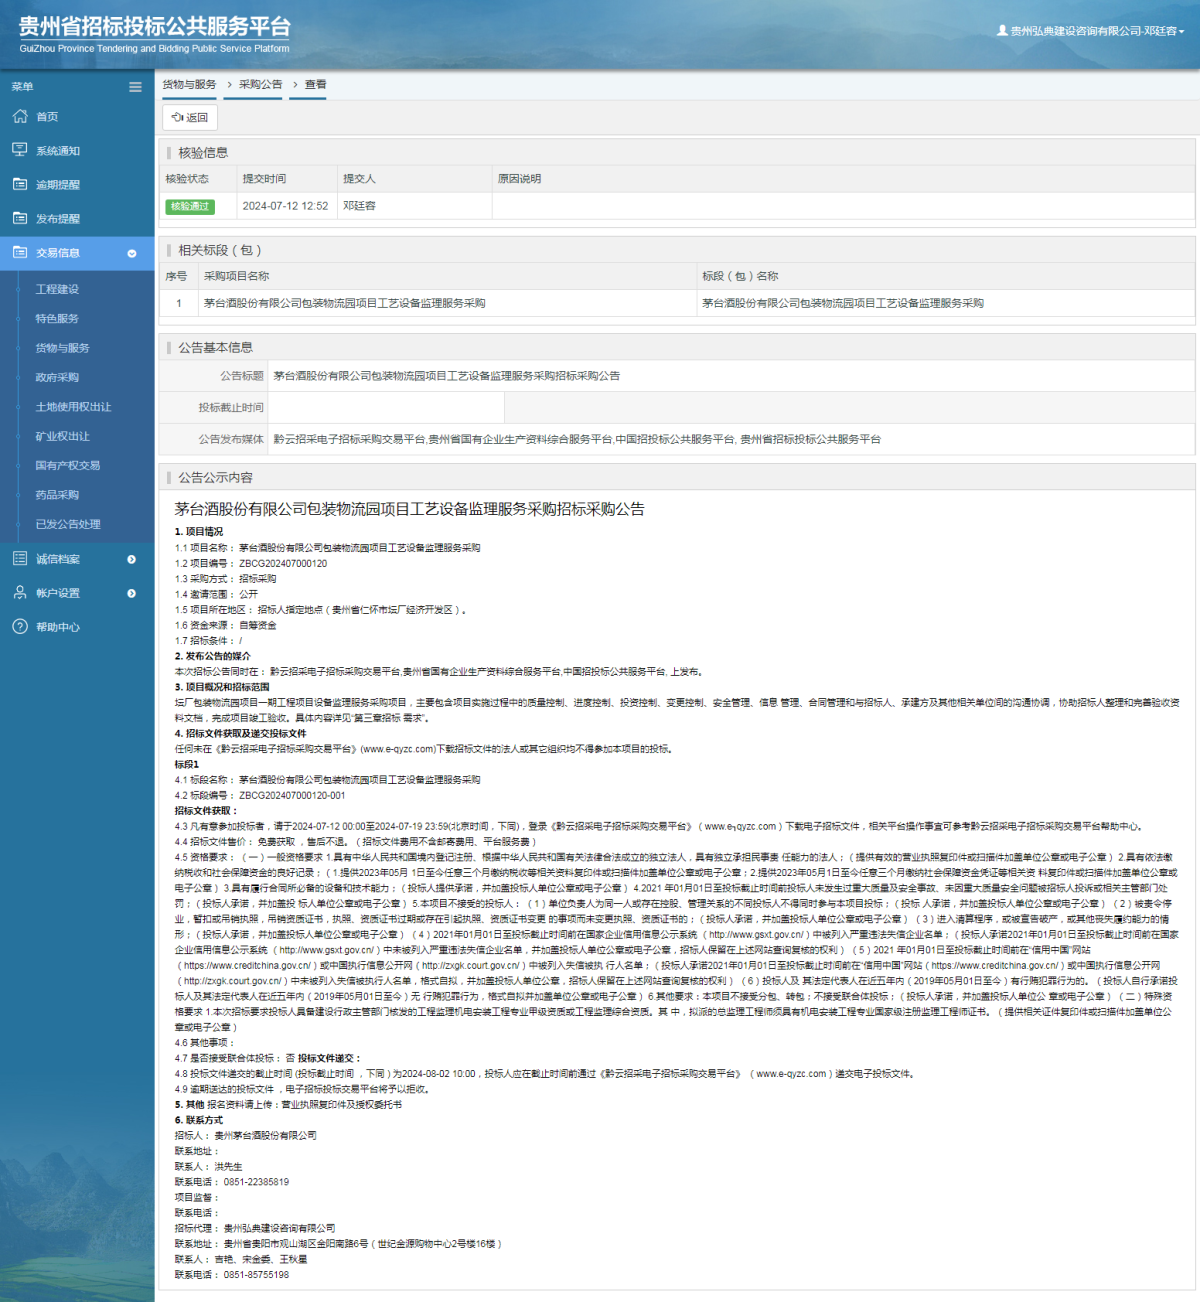Viewport: 1200px width, 1302px height.
Task: Click the 1.6 资金来源 line
Action: coord(226,625)
